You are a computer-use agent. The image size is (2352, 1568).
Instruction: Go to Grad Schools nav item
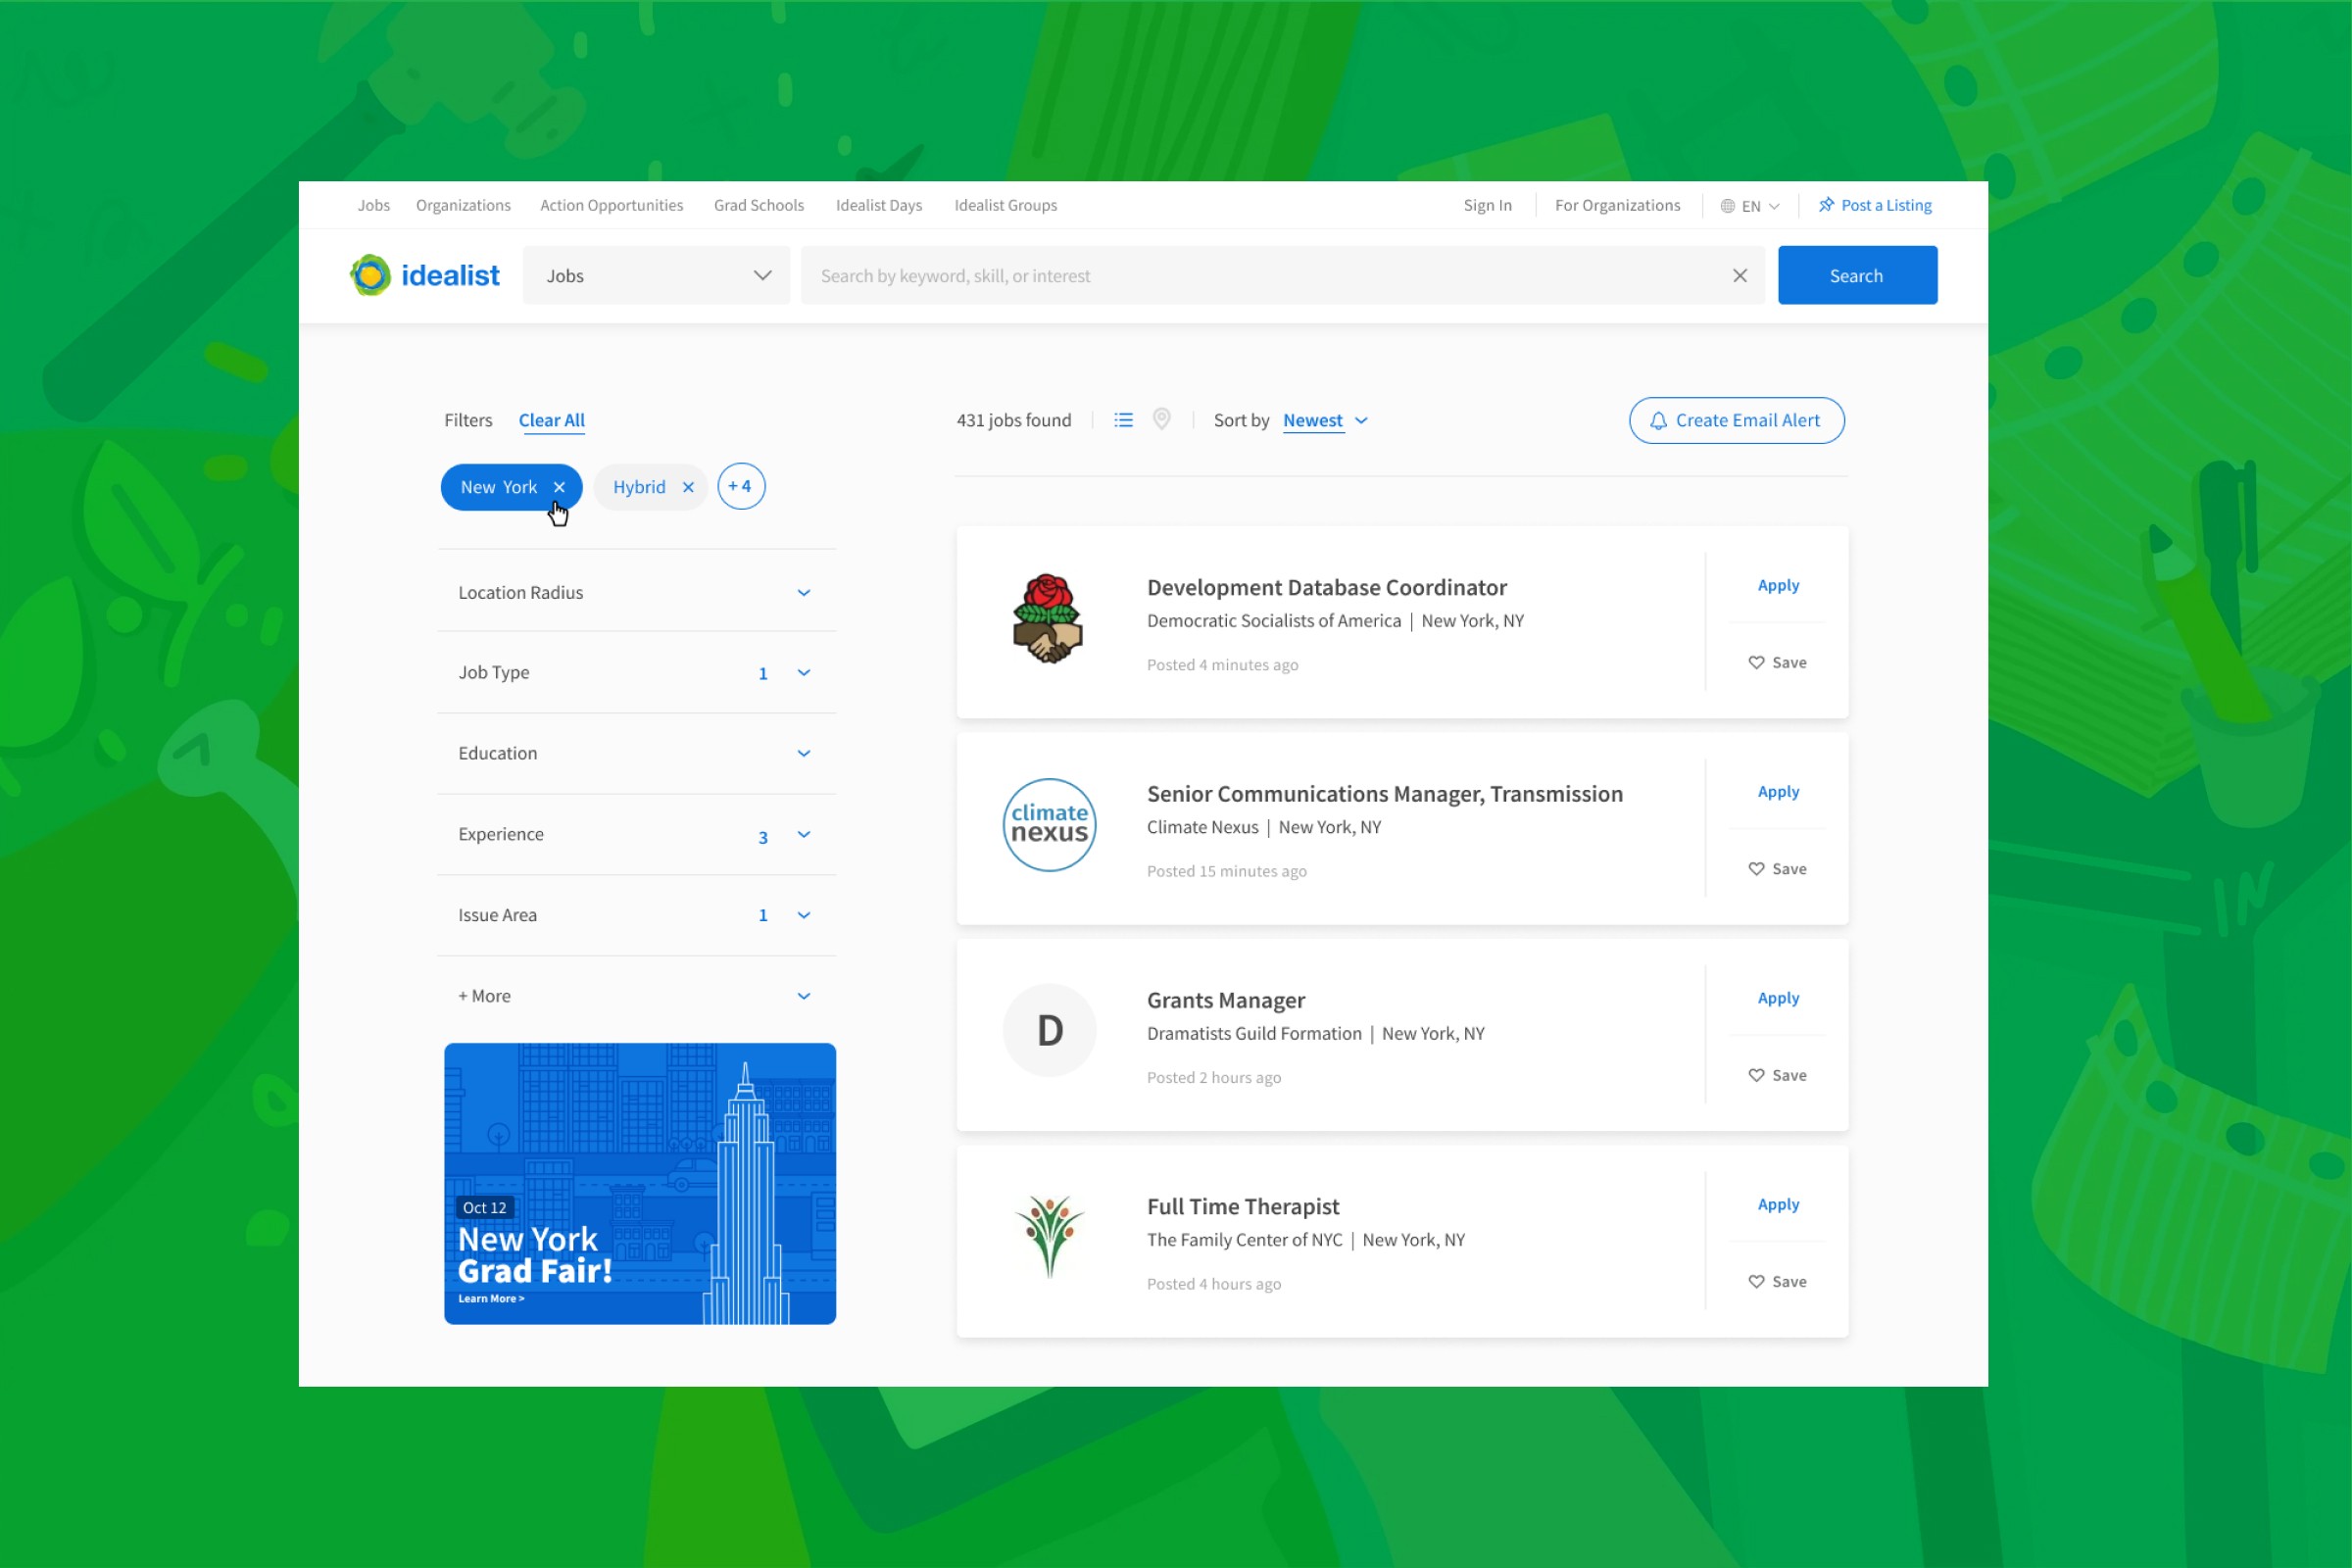pyautogui.click(x=758, y=205)
